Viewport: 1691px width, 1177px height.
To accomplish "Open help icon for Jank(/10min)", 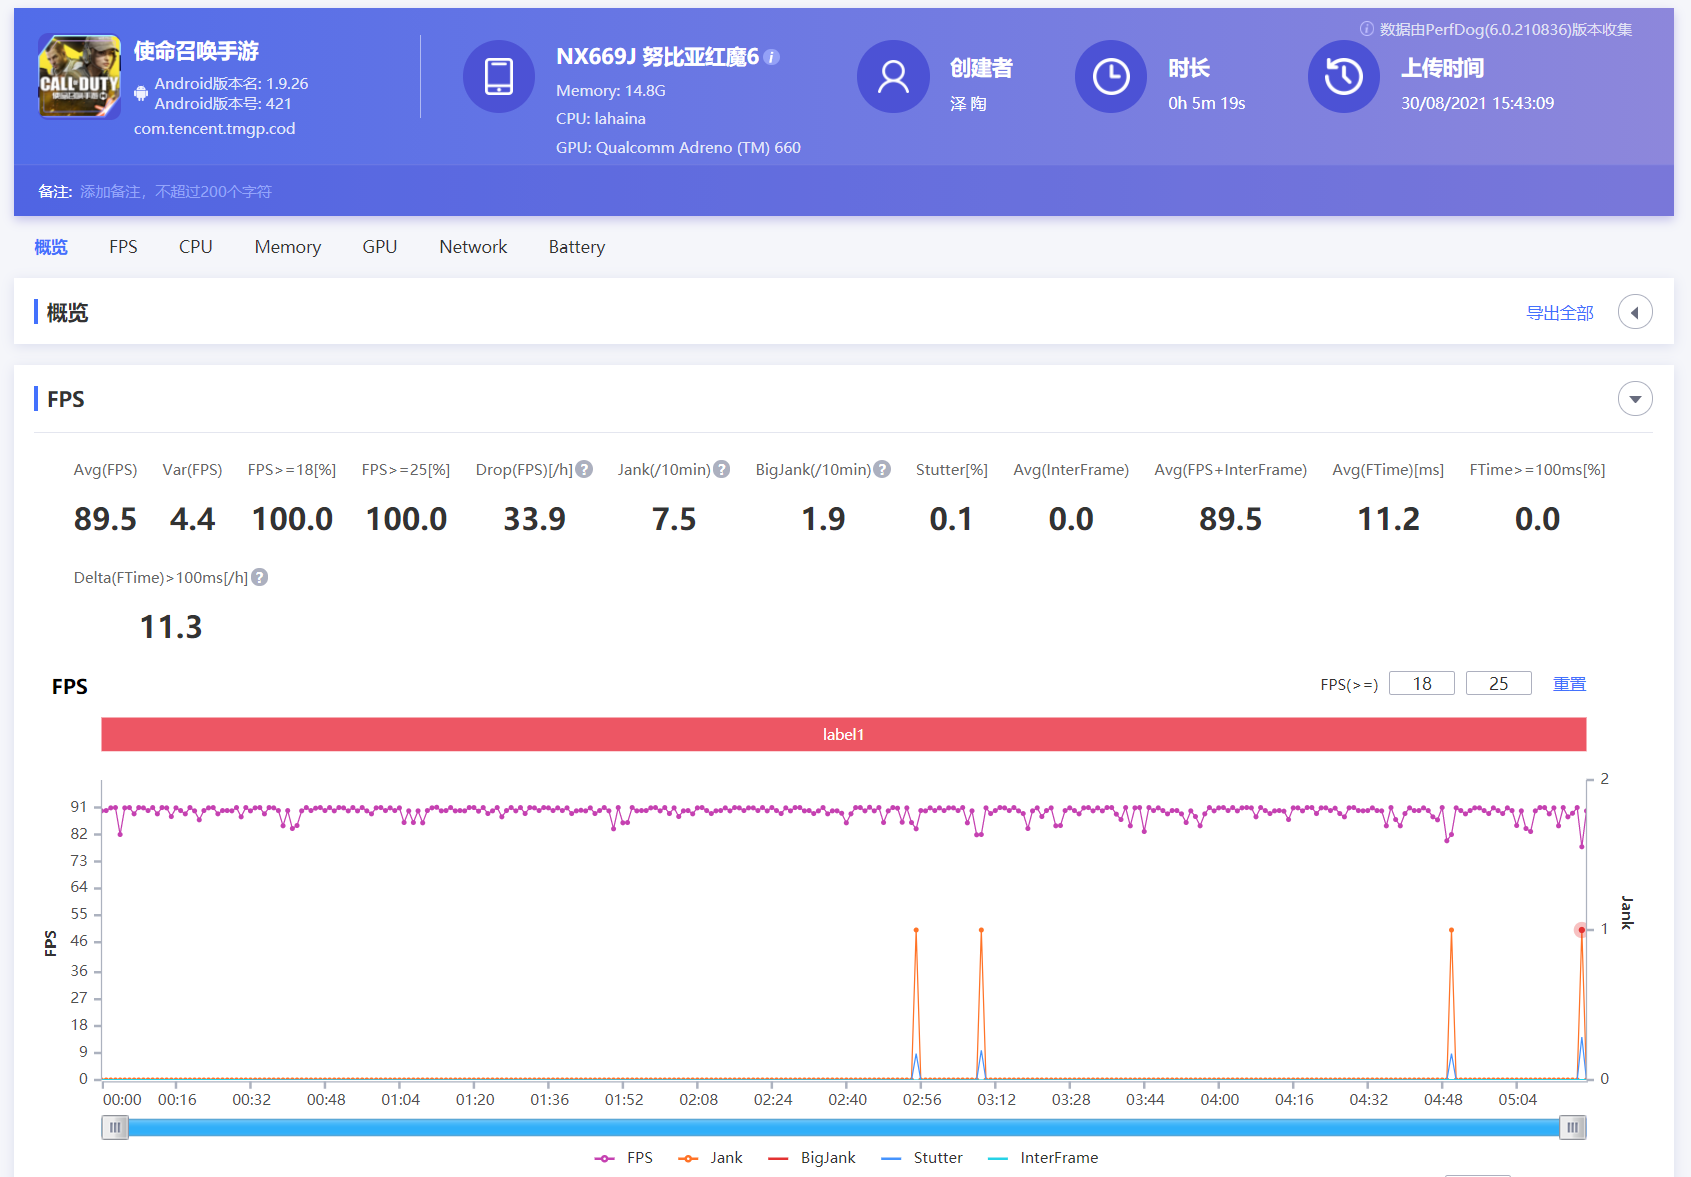I will point(722,469).
